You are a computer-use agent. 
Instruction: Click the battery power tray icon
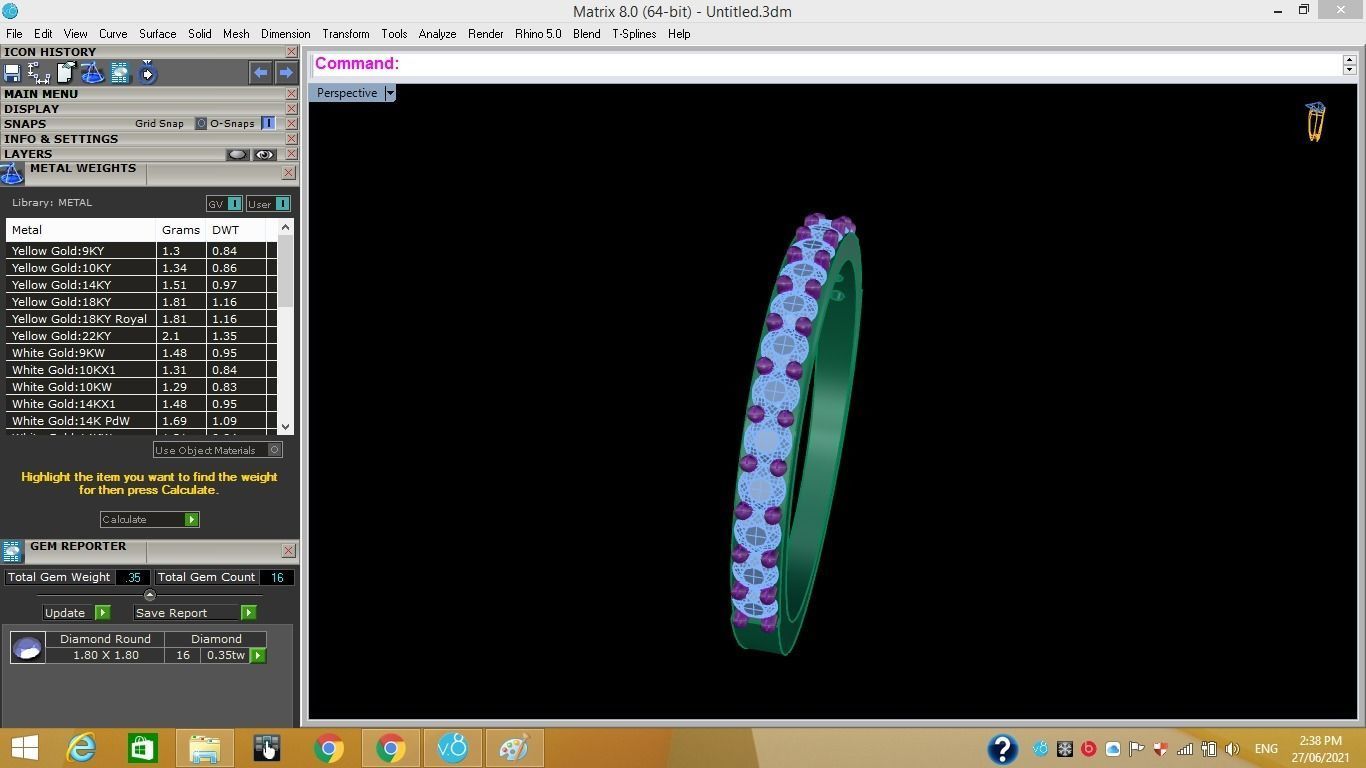(1208, 749)
